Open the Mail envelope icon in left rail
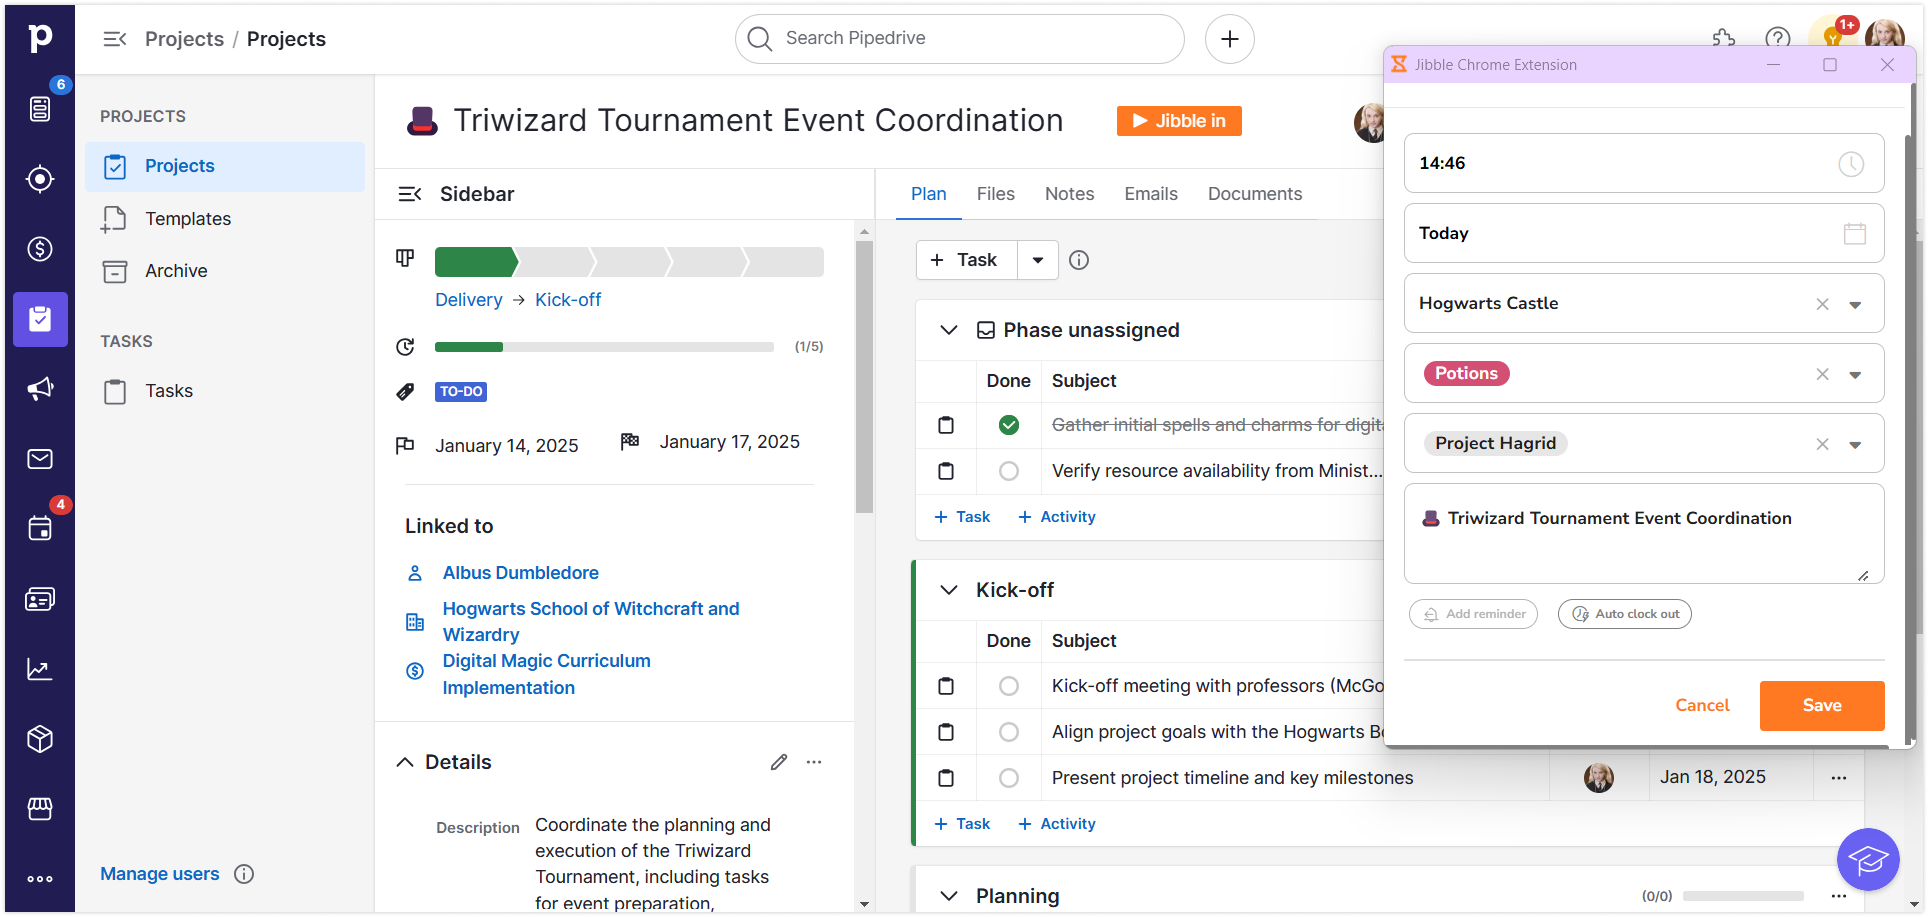 click(40, 459)
